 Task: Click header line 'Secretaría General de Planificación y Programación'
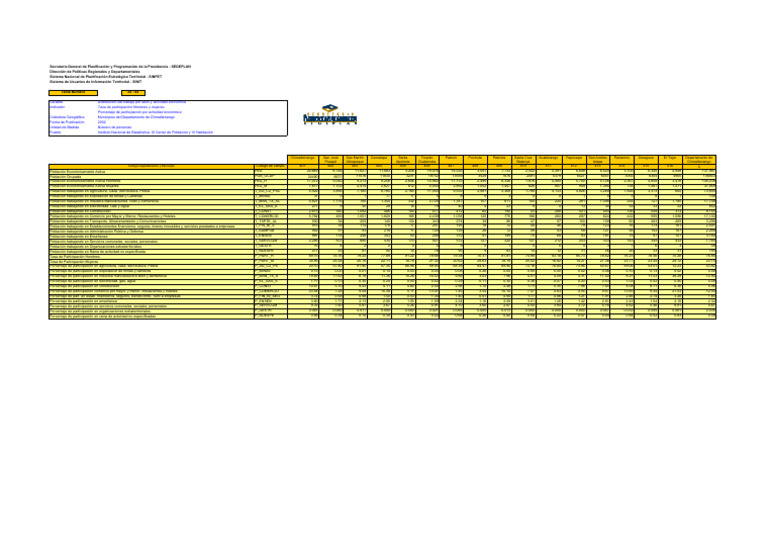[x=120, y=67]
